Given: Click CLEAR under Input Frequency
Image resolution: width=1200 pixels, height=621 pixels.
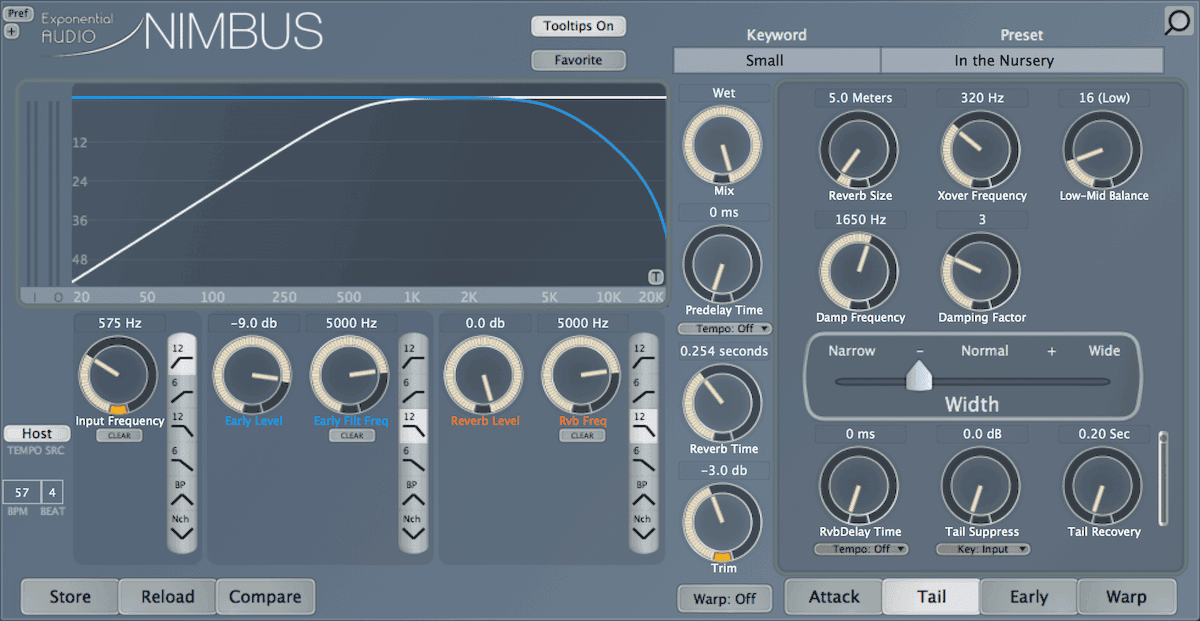Looking at the screenshot, I should pos(119,436).
